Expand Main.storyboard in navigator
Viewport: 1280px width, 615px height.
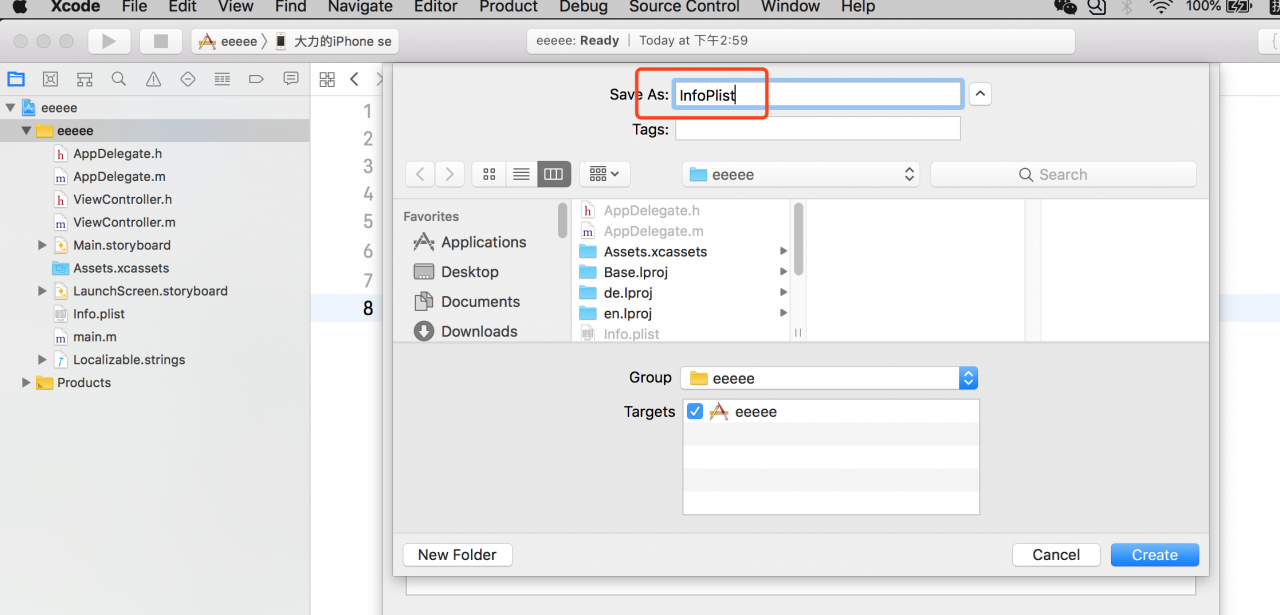pyautogui.click(x=42, y=245)
